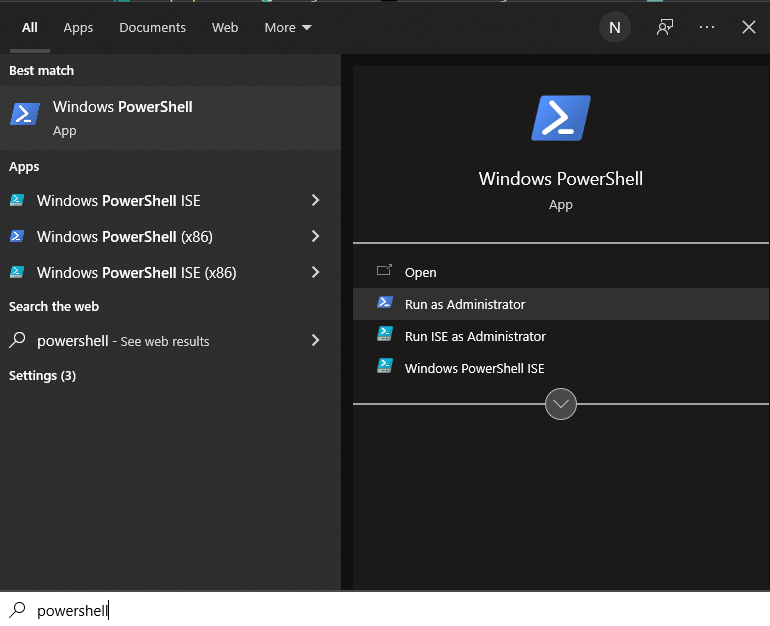Click the Windows PowerShell ISE app icon
The image size is (770, 626).
(17, 200)
